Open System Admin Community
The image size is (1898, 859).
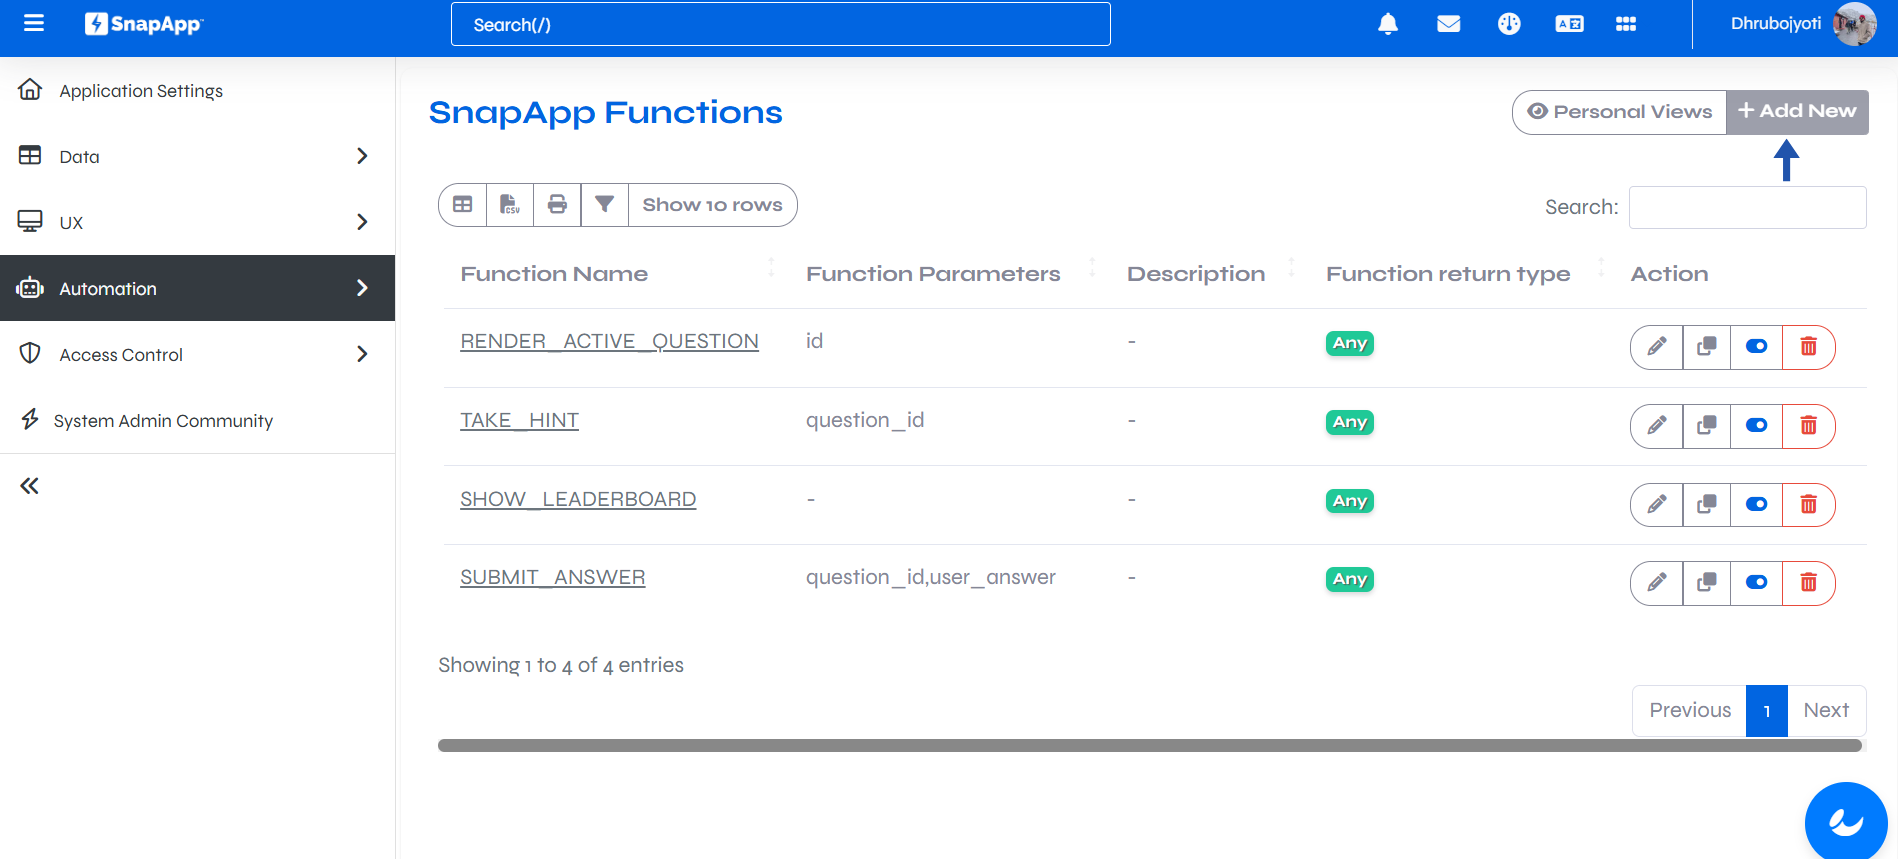[197, 420]
